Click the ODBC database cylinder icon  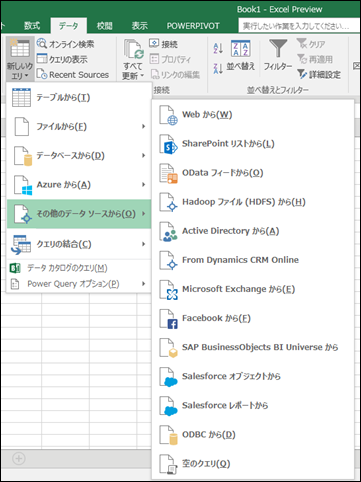[x=168, y=435]
